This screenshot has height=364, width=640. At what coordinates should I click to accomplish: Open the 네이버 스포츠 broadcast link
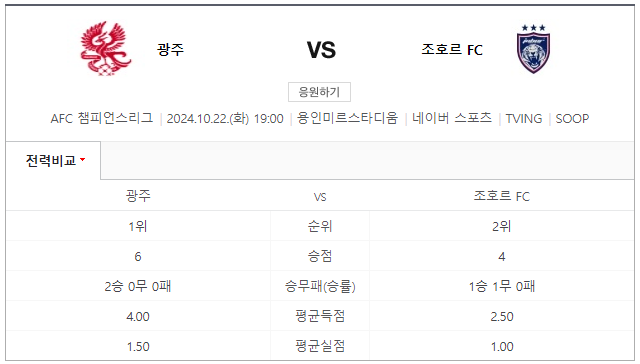pos(452,118)
